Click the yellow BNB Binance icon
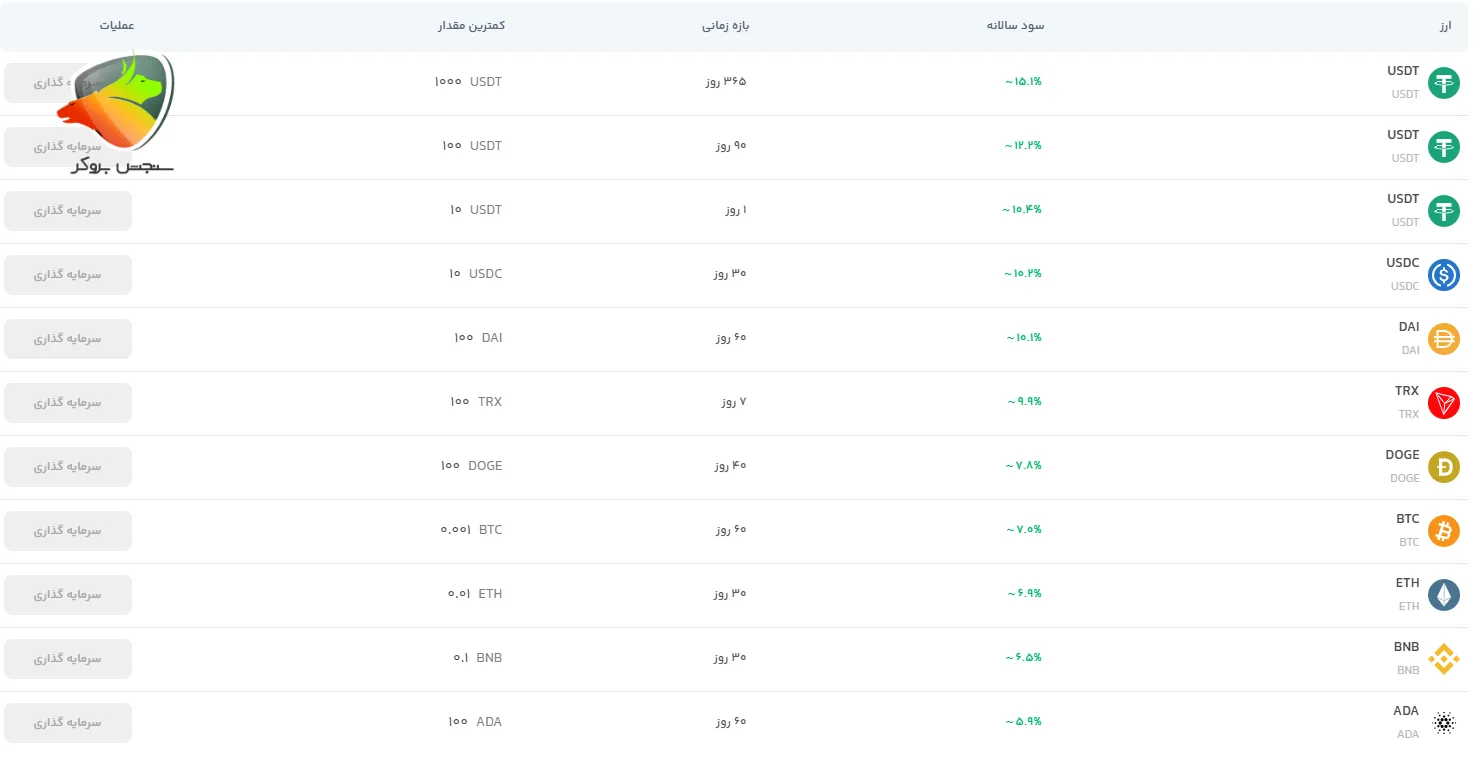The image size is (1484, 762). click(1443, 658)
